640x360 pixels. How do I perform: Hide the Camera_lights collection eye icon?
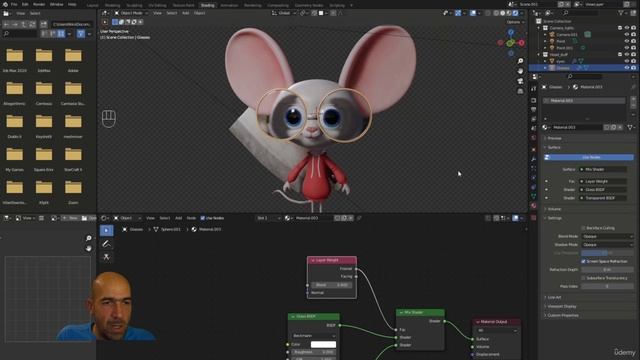pos(627,28)
